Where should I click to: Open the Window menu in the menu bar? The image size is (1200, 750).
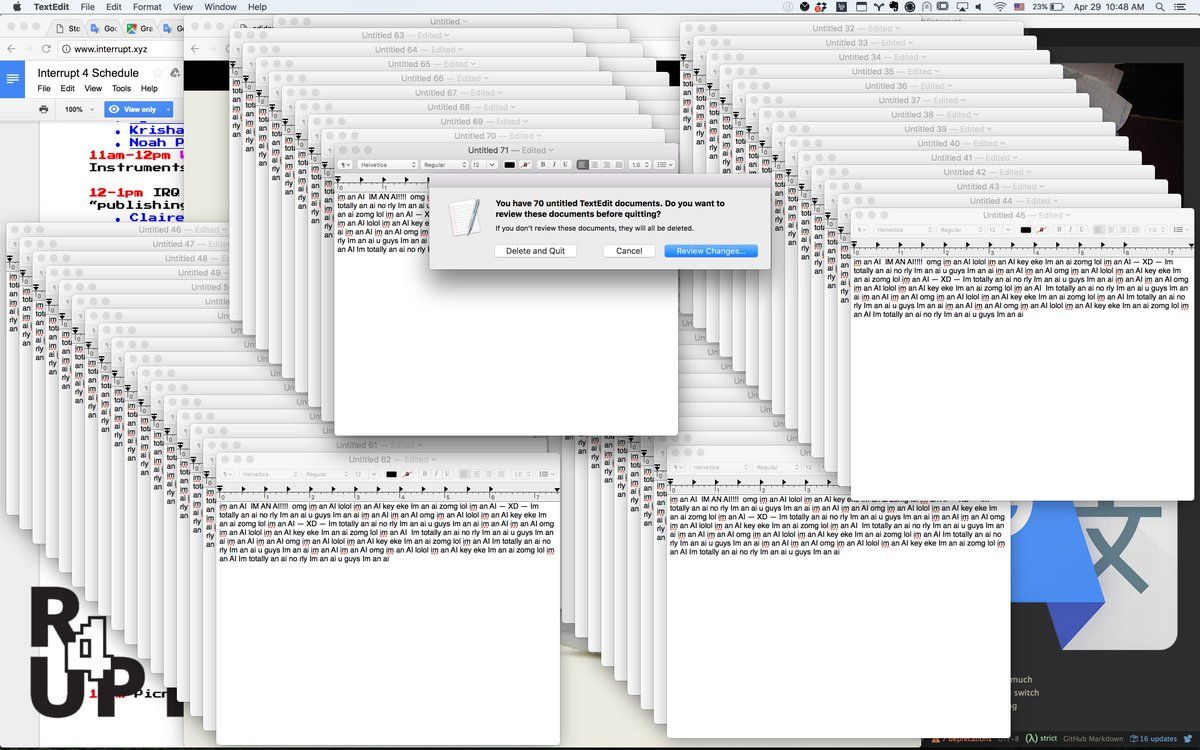coord(220,7)
